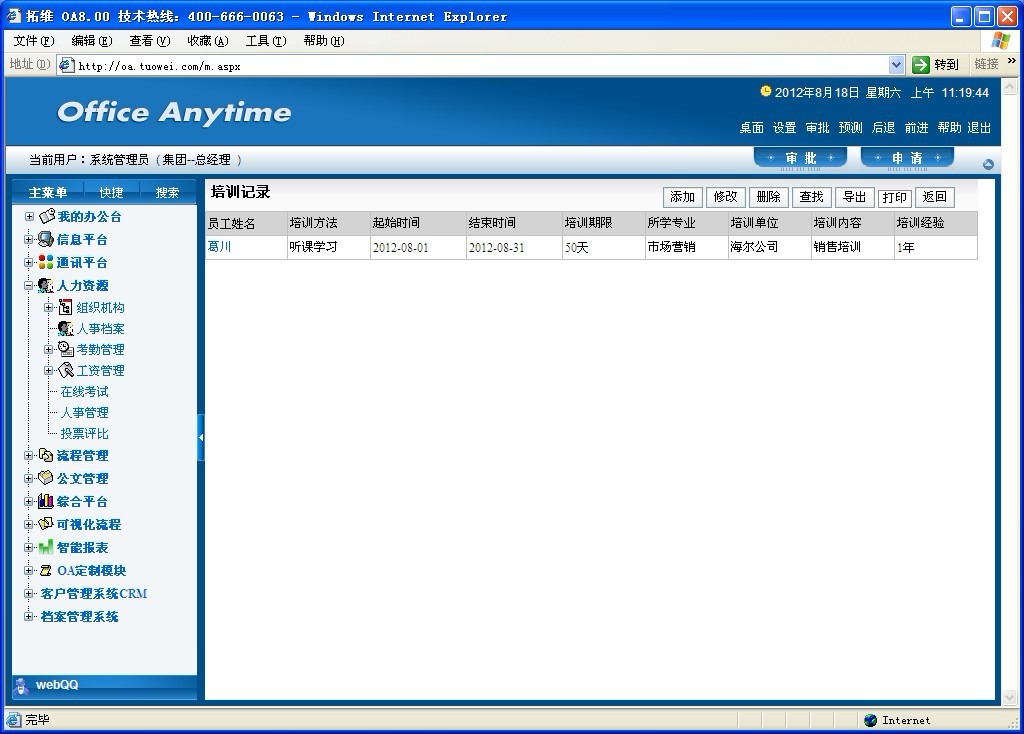This screenshot has height=734, width=1024.
Task: Open webQQ via its icon
Action: (21, 685)
